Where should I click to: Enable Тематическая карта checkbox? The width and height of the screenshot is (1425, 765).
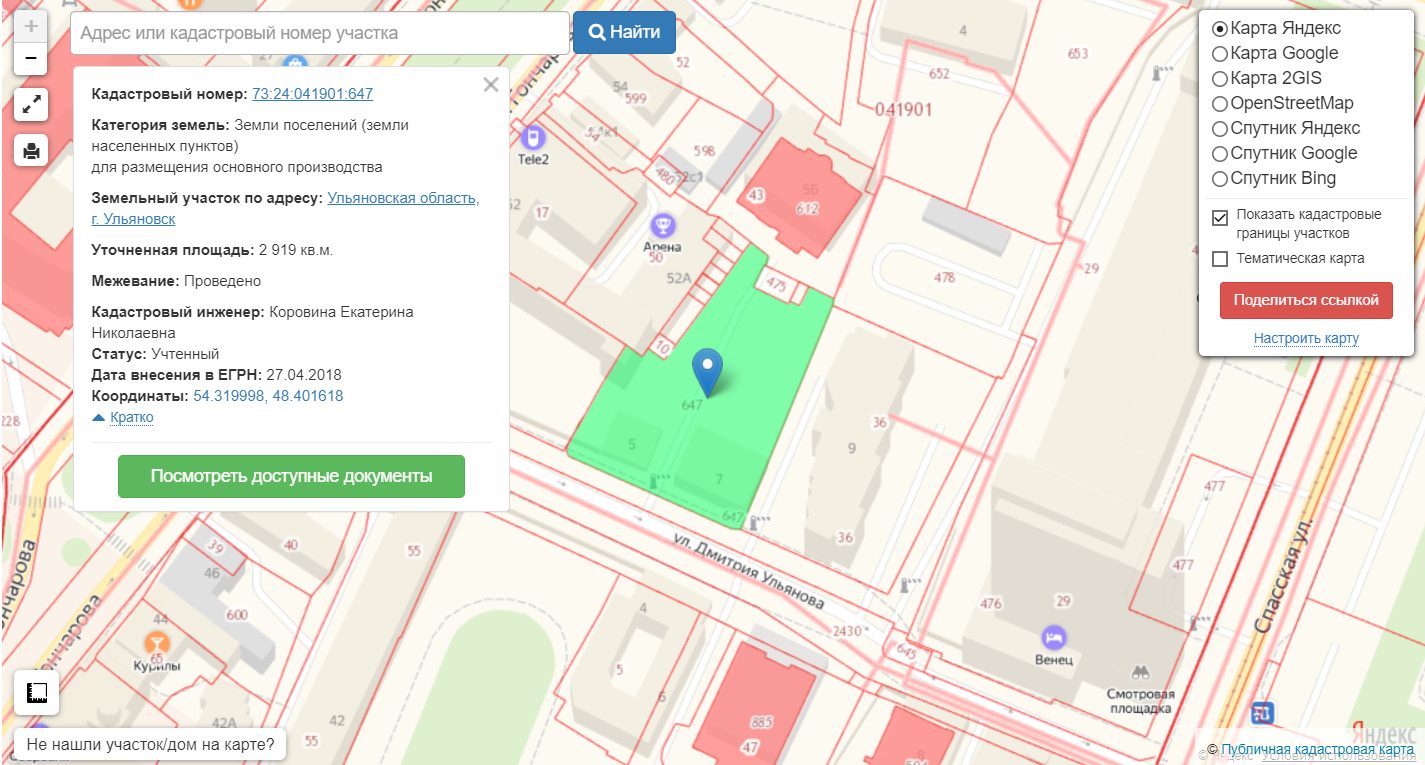[x=1220, y=259]
